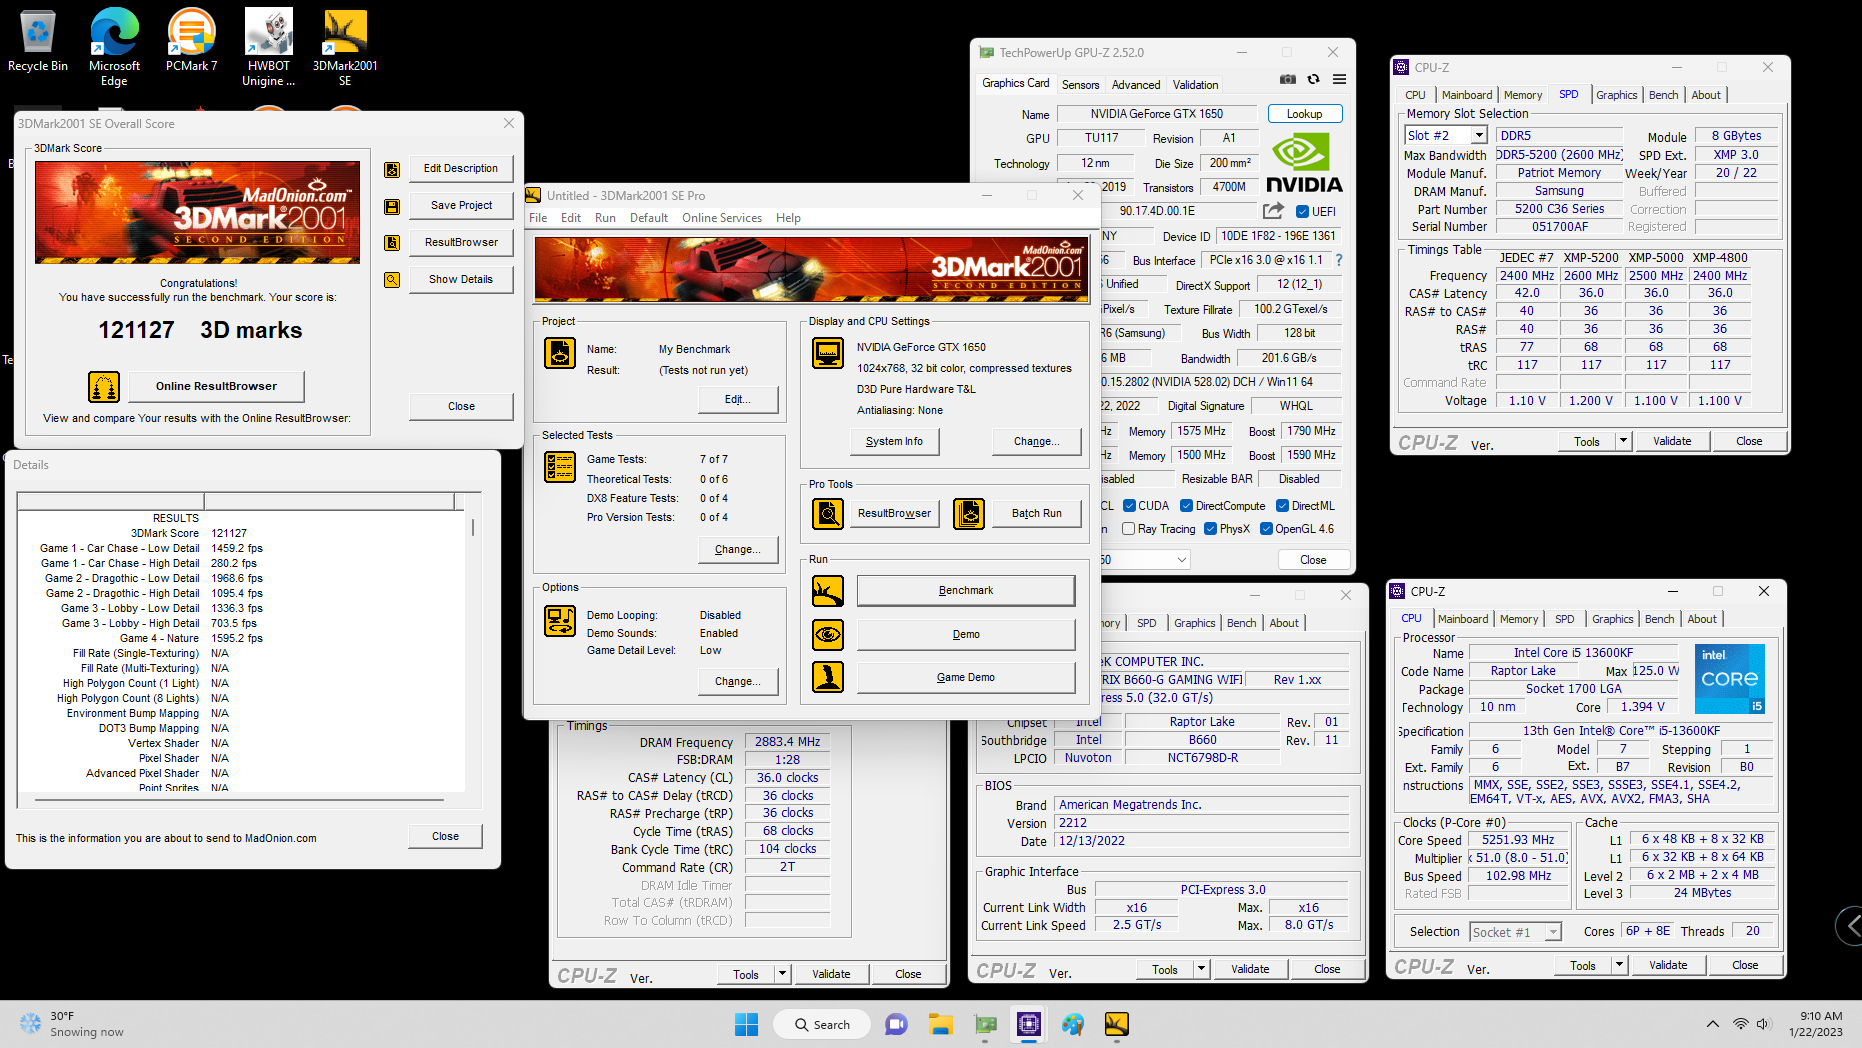This screenshot has height=1048, width=1862.
Task: Click the Save Project floppy icon
Action: click(392, 206)
